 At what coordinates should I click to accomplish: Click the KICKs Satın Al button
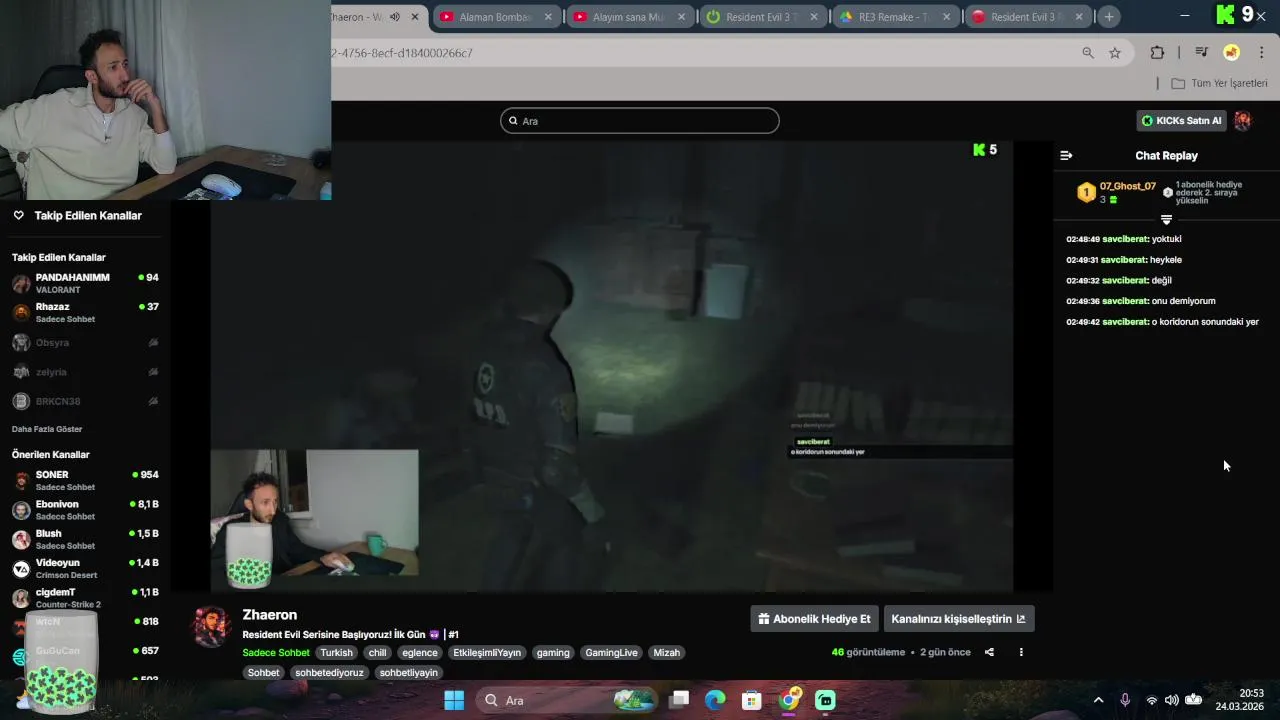click(x=1182, y=121)
